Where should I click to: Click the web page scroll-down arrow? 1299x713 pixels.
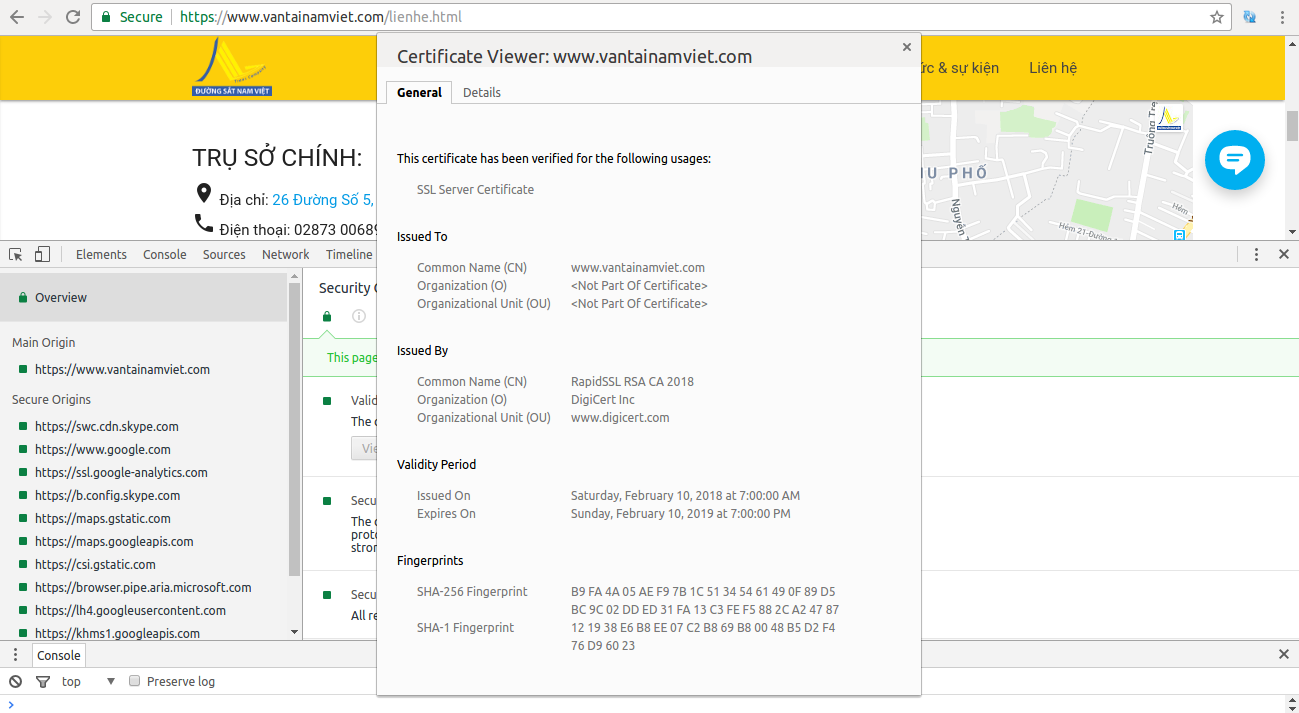tap(1292, 232)
